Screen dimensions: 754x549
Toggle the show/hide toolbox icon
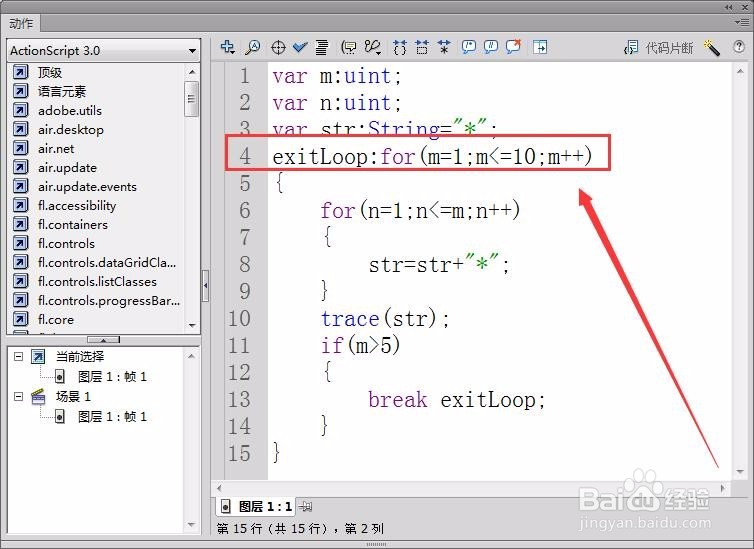(x=540, y=47)
